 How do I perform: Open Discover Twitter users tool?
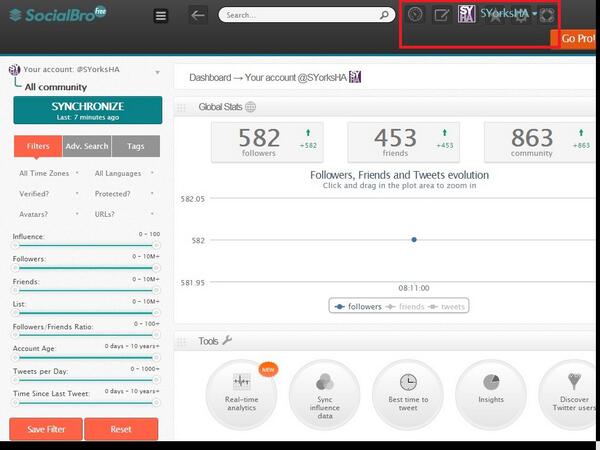click(569, 395)
